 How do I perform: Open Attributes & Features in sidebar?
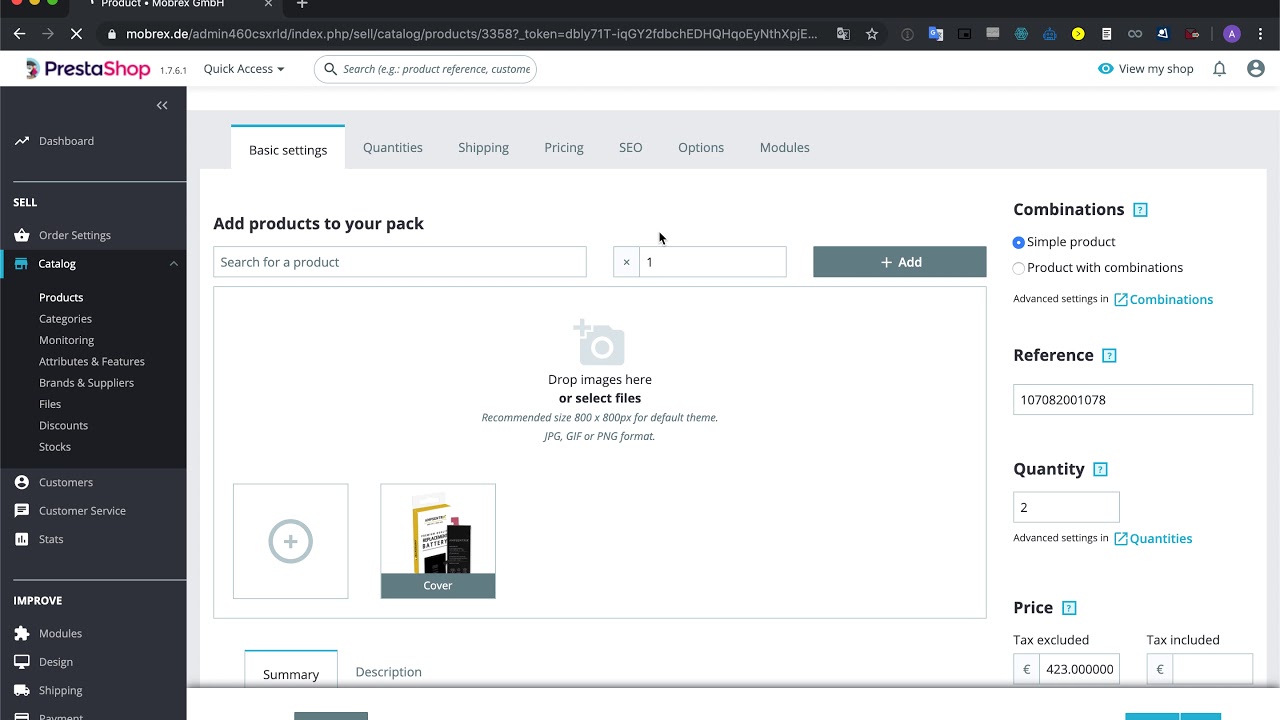(x=92, y=361)
